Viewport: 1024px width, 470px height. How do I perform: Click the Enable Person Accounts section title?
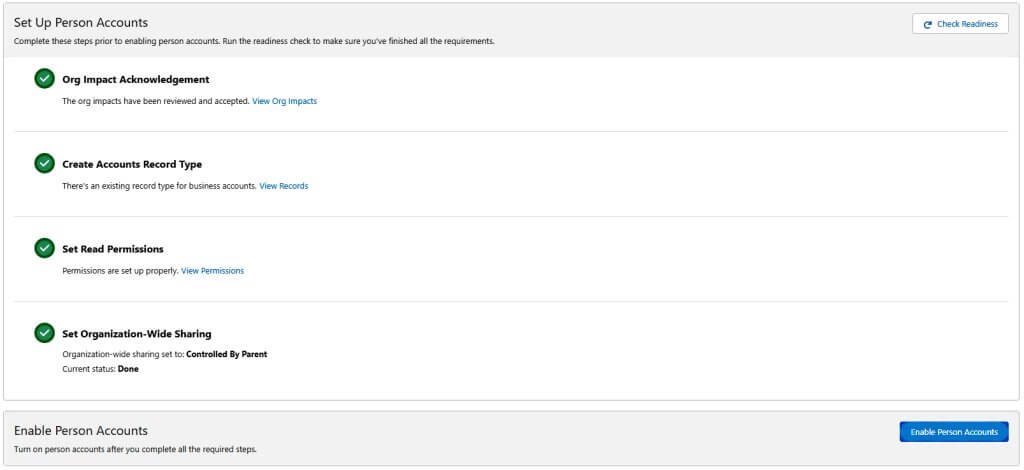[x=81, y=431]
